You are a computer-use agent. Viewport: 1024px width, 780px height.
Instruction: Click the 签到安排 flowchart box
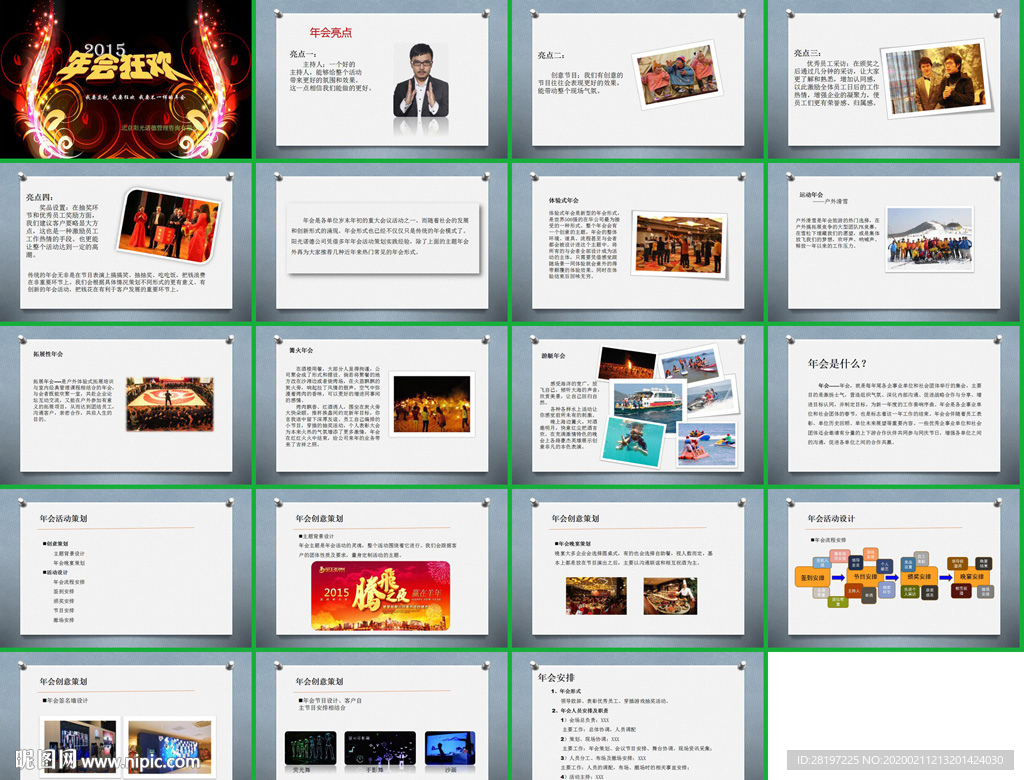tap(812, 577)
